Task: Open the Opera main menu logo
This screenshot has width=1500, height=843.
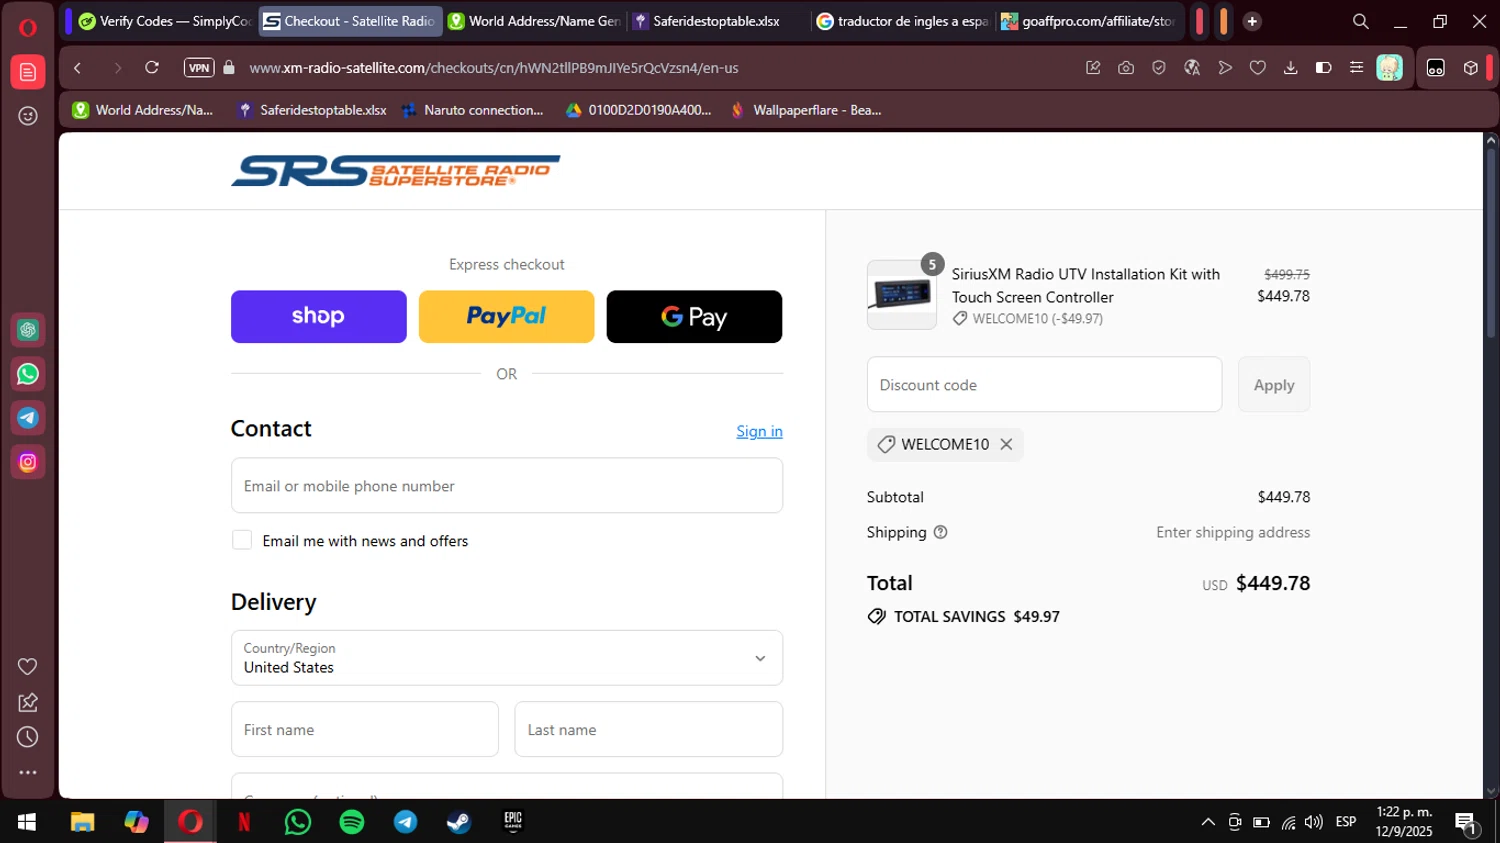Action: coord(28,27)
